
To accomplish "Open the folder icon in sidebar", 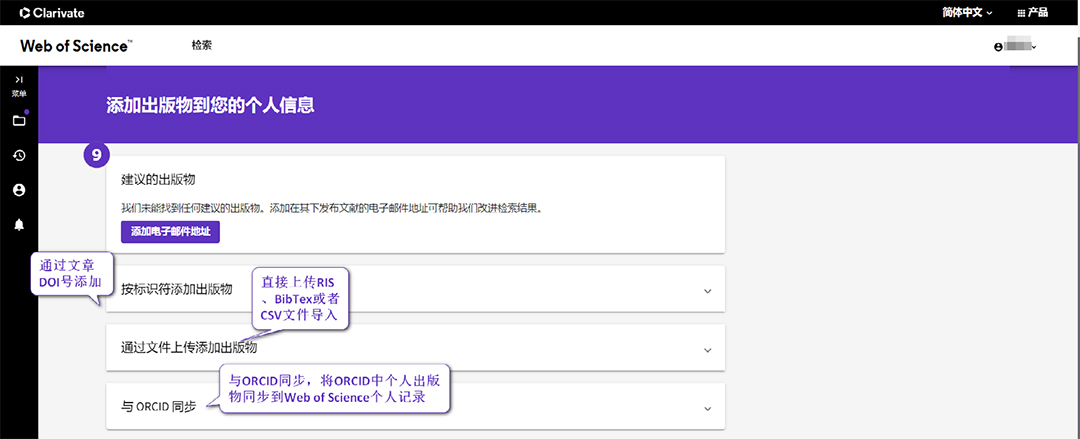I will tap(19, 121).
